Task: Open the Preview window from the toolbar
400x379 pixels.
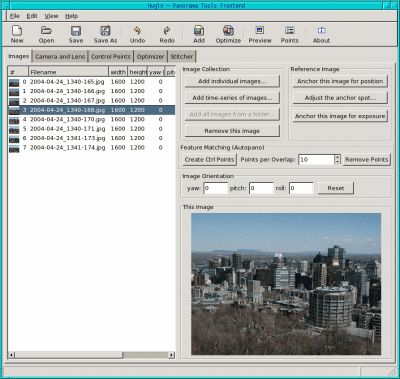Action: coord(260,34)
